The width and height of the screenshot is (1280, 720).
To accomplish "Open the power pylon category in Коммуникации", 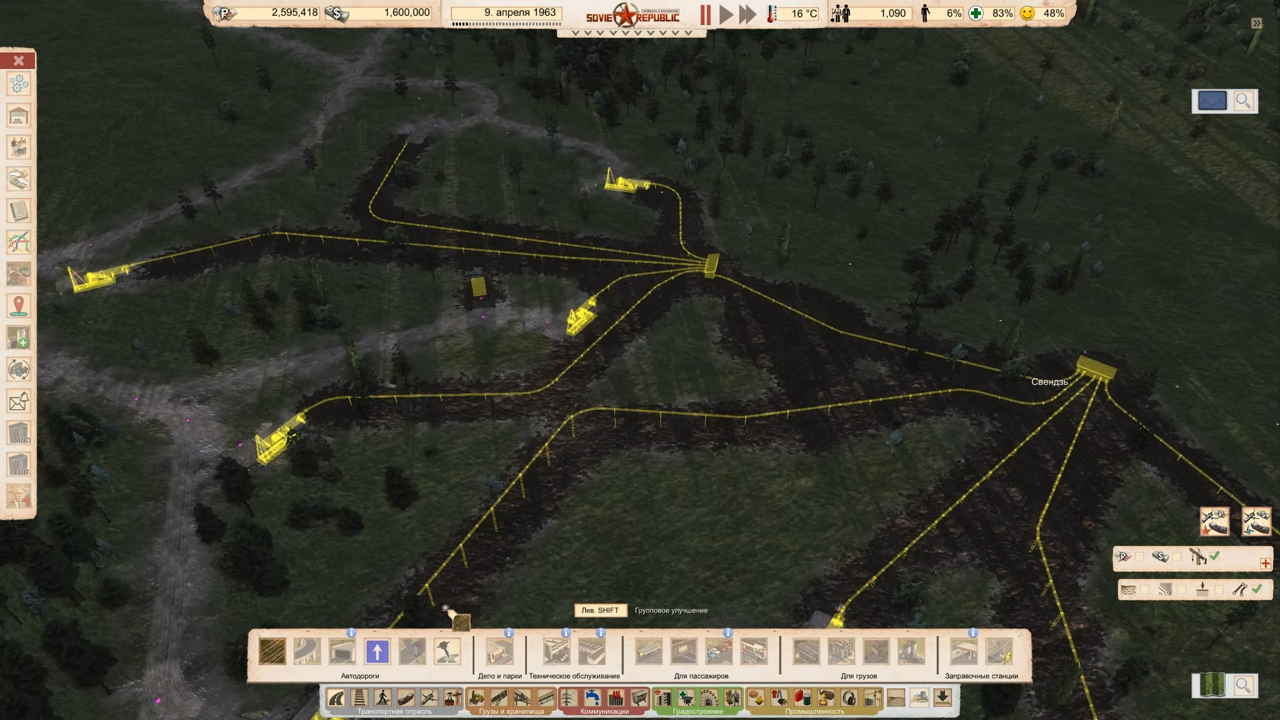I will pyautogui.click(x=569, y=697).
